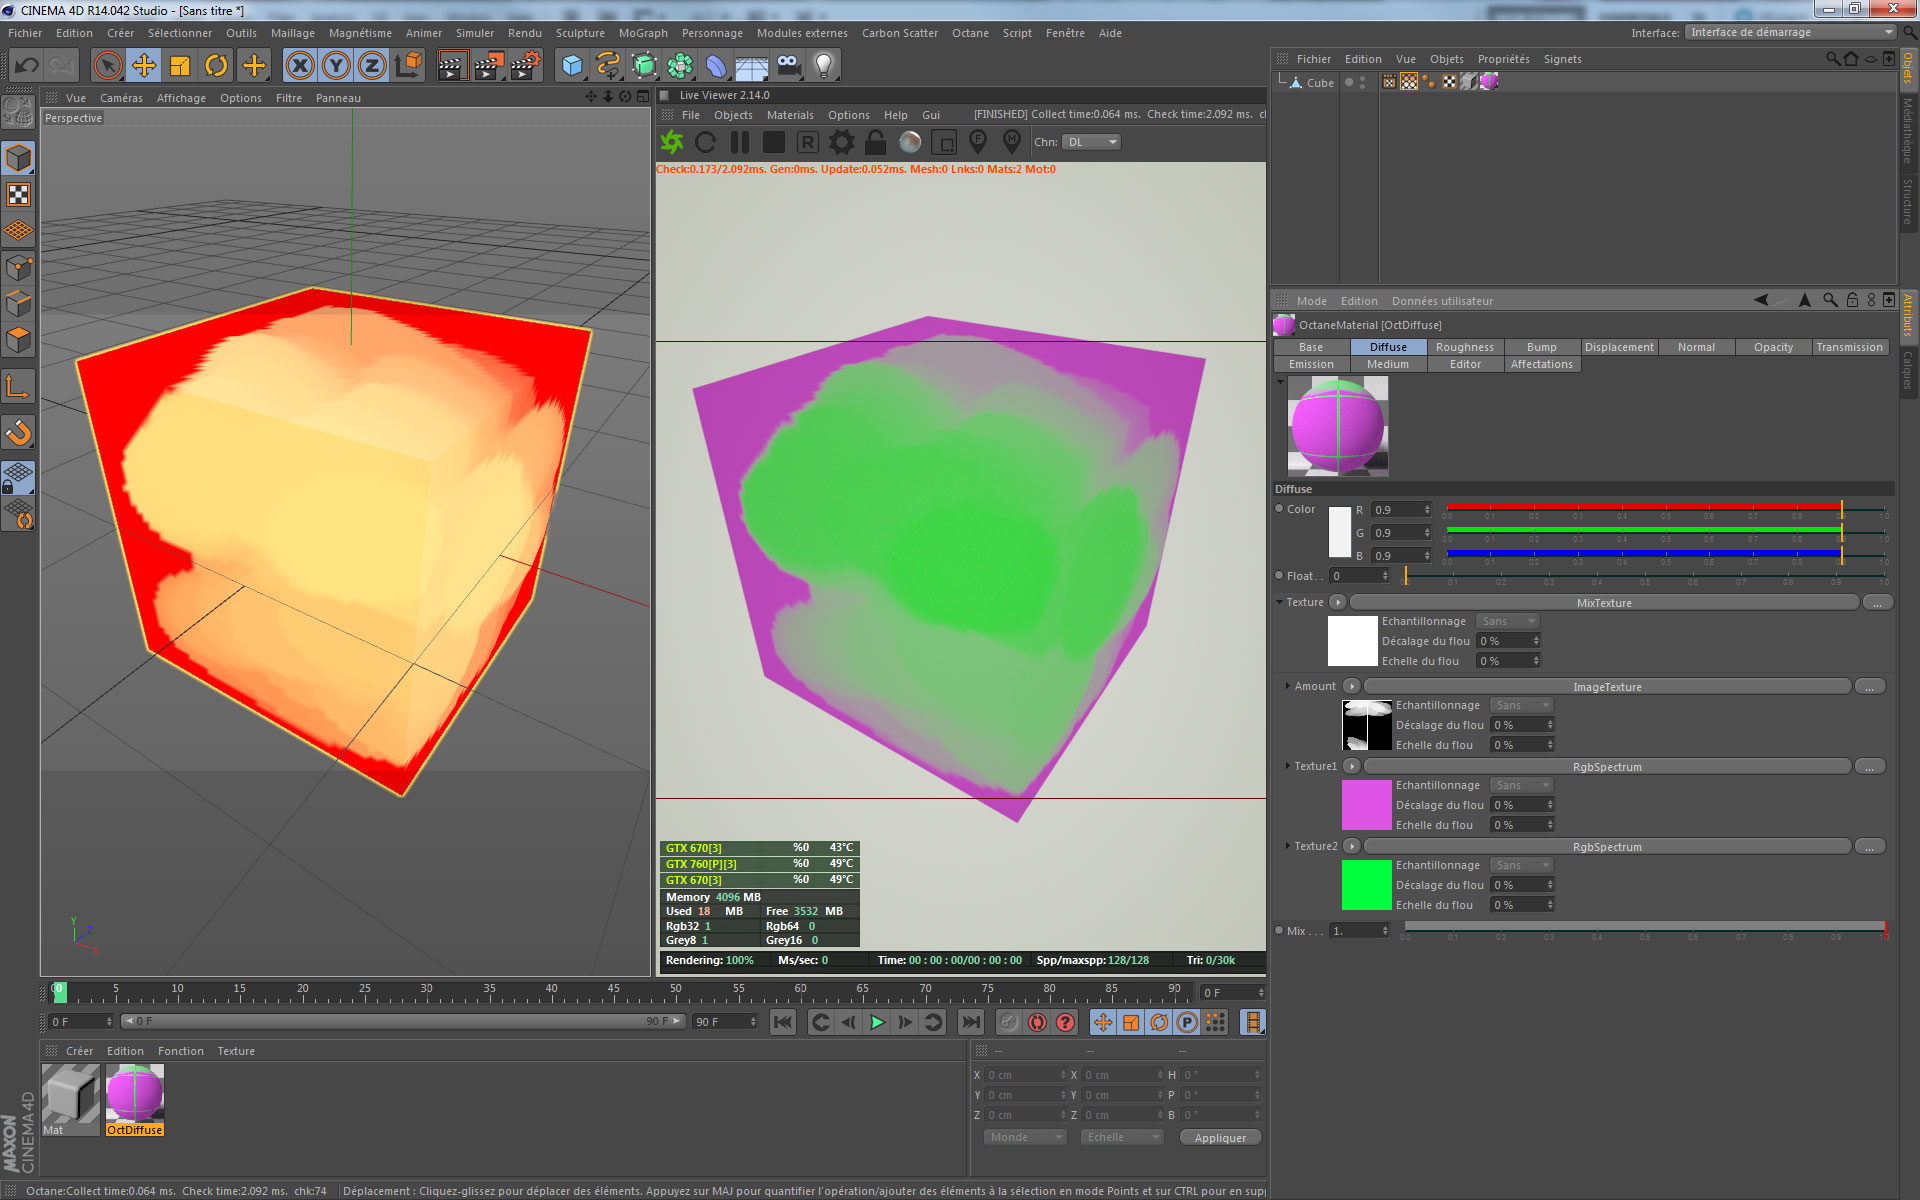Open the MoGraph menu

[x=642, y=33]
